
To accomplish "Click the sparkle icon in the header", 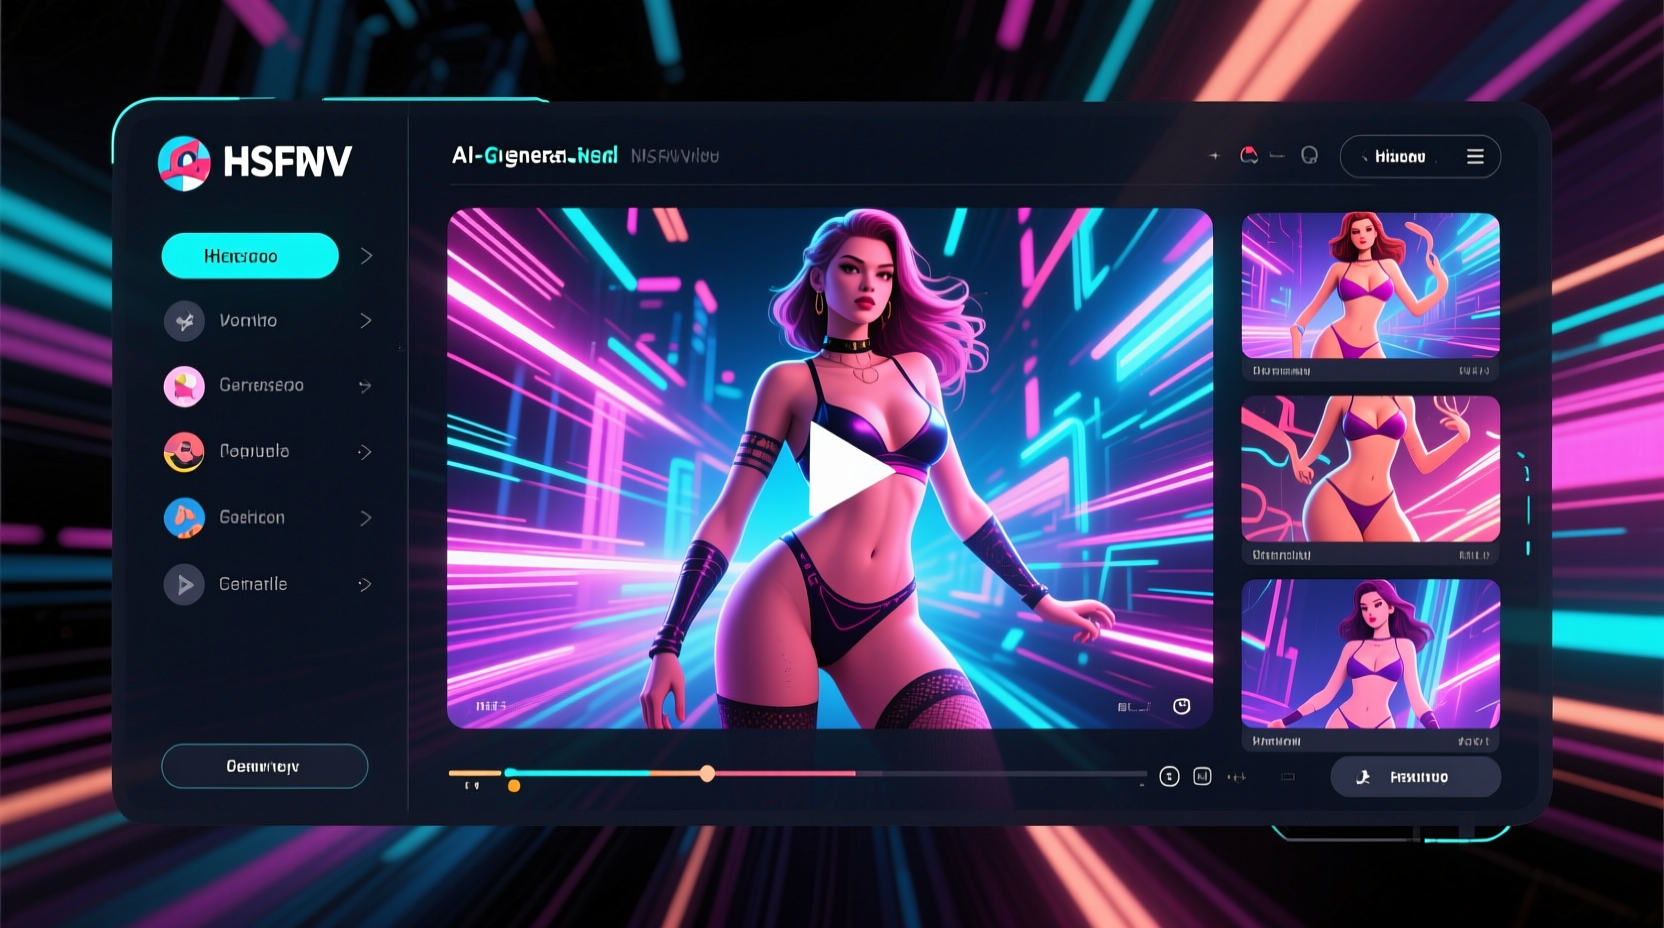I will click(x=1214, y=156).
